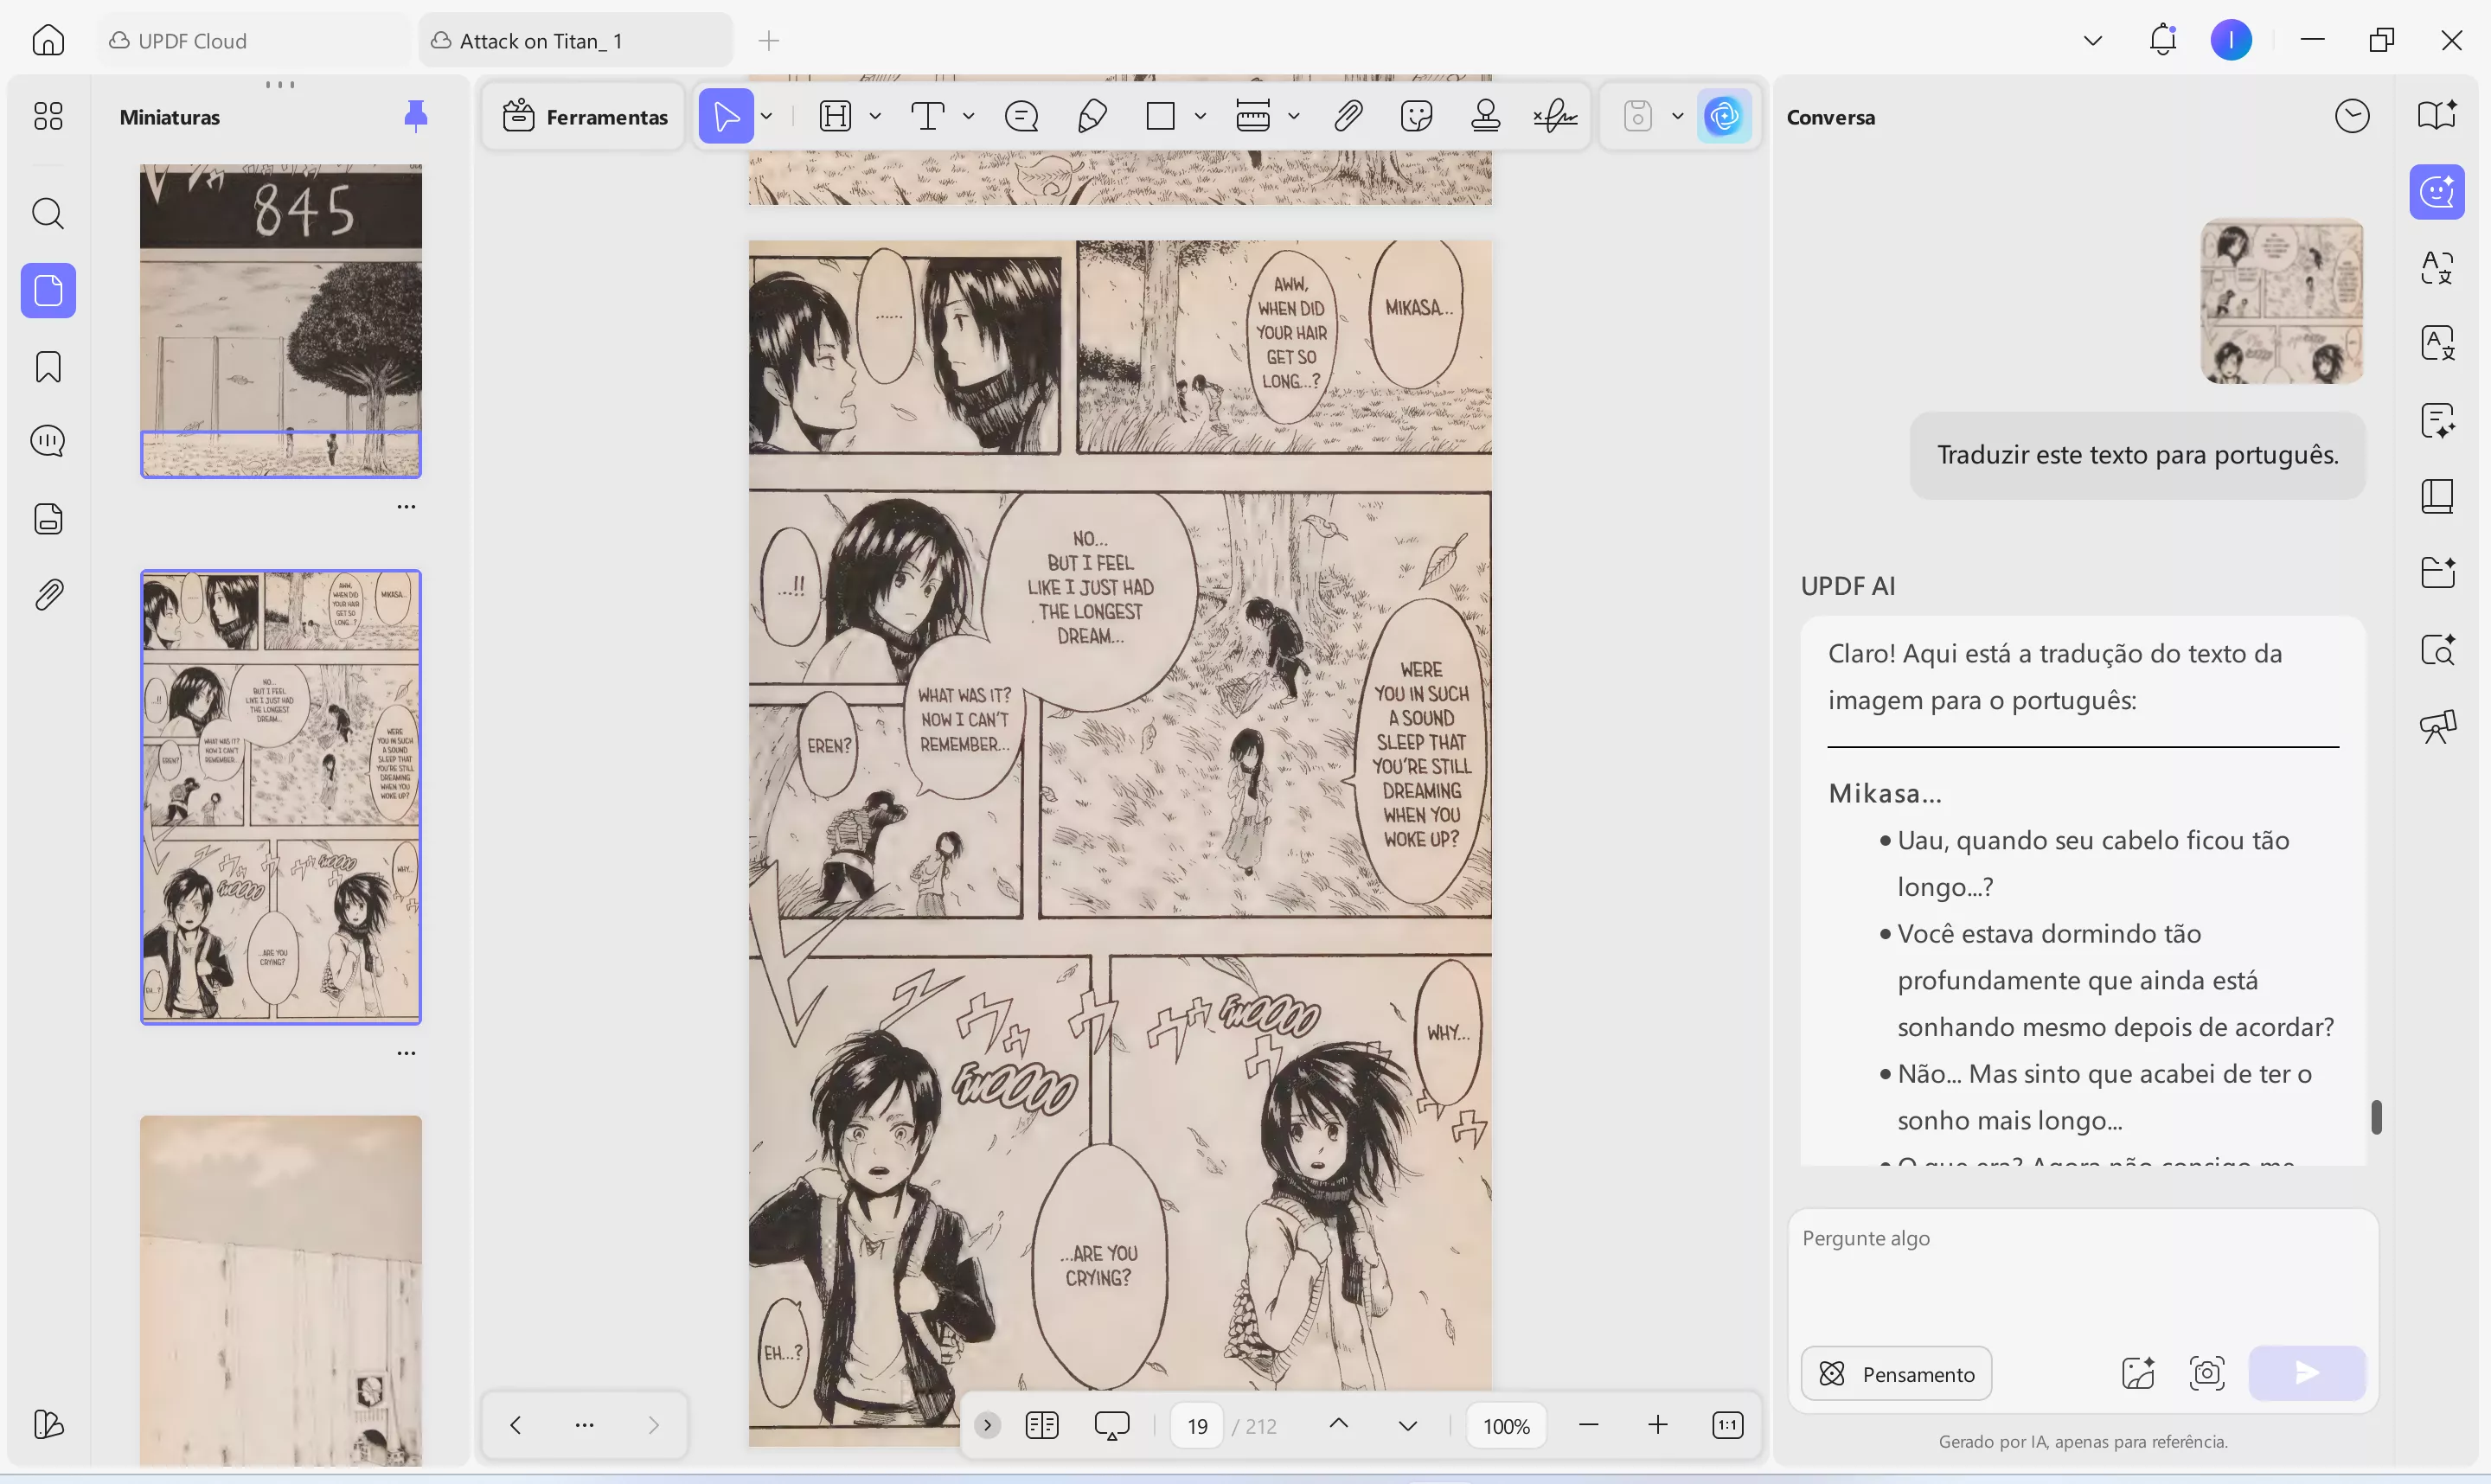Open the measure tool dropdown

point(1294,115)
